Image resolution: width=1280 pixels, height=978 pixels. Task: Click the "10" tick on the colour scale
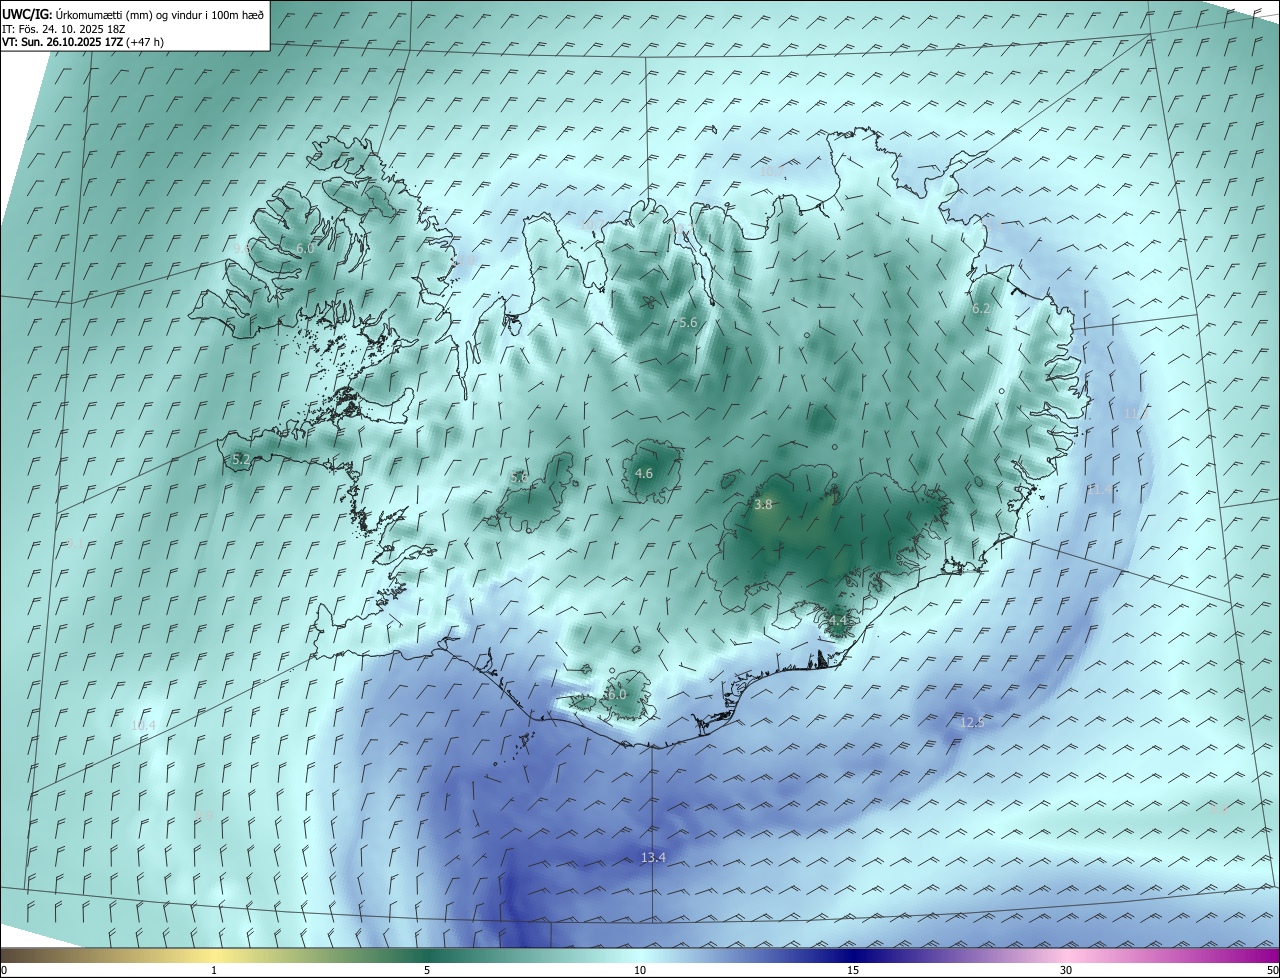[x=640, y=971]
